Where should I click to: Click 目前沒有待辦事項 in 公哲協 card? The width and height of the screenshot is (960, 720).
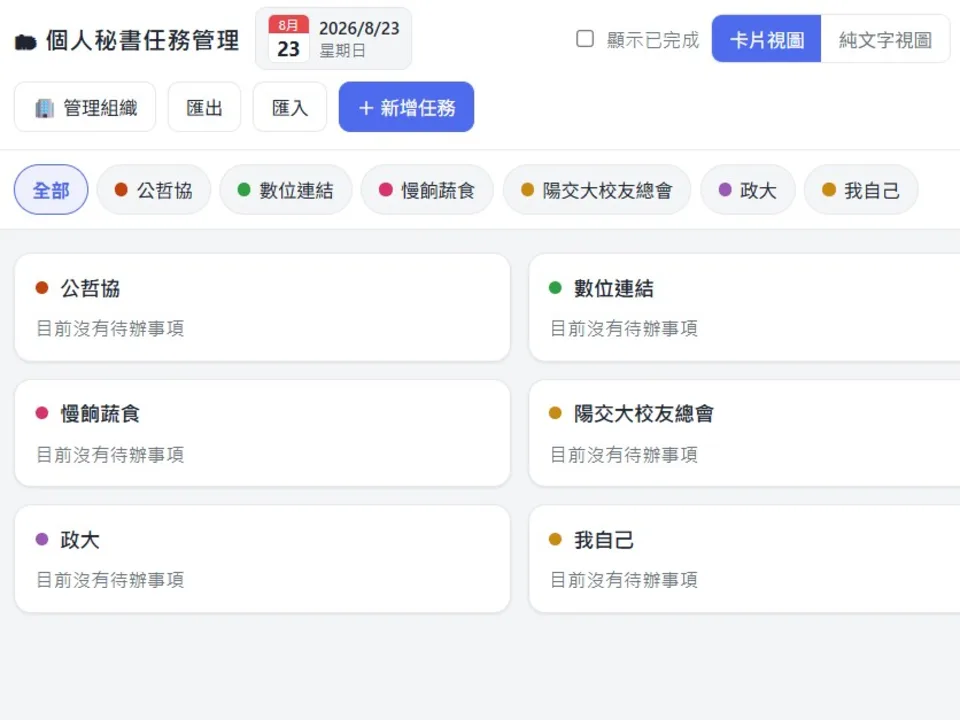111,329
